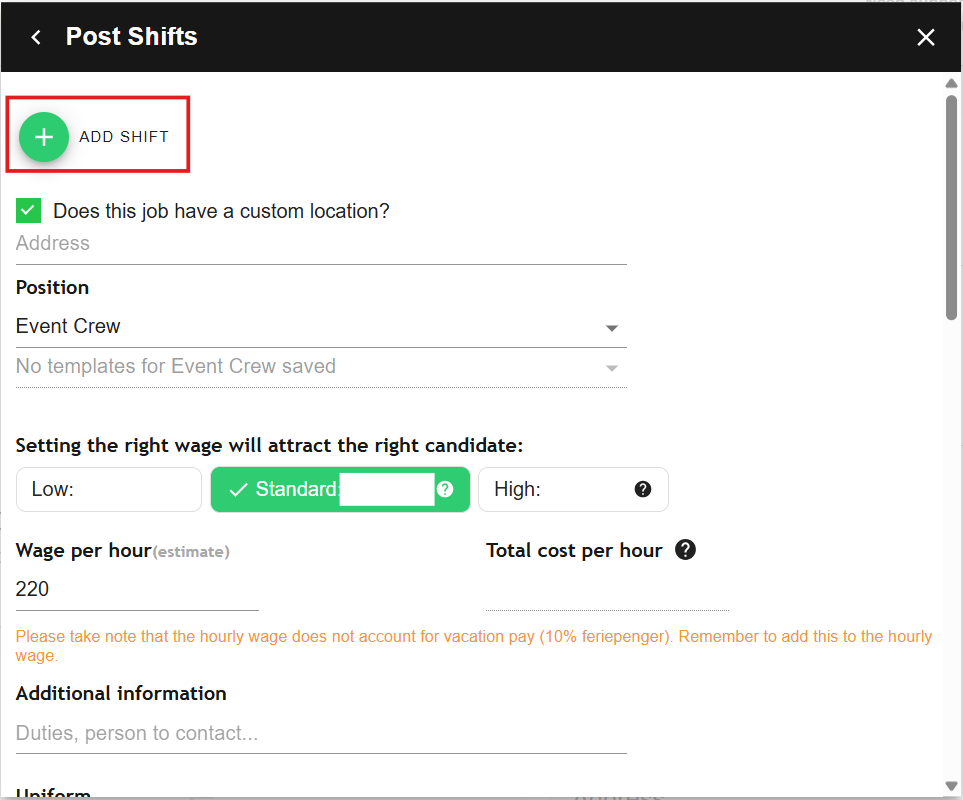Click the scrollbar down arrow
This screenshot has height=800, width=963.
coord(952,786)
